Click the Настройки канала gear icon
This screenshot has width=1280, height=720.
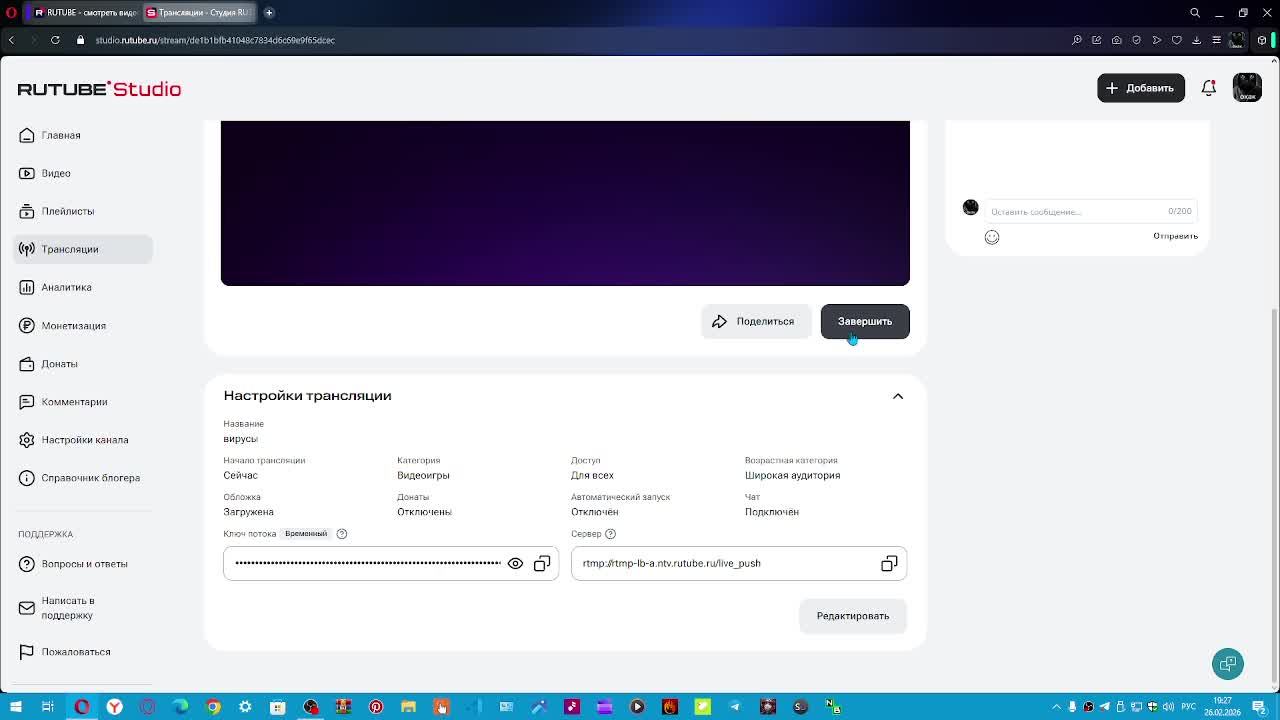[x=27, y=439]
